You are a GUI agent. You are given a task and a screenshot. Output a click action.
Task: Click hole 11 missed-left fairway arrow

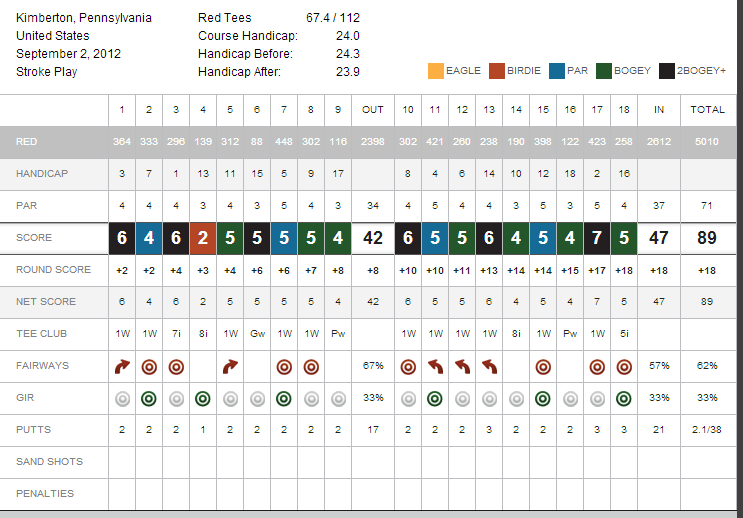tap(435, 366)
